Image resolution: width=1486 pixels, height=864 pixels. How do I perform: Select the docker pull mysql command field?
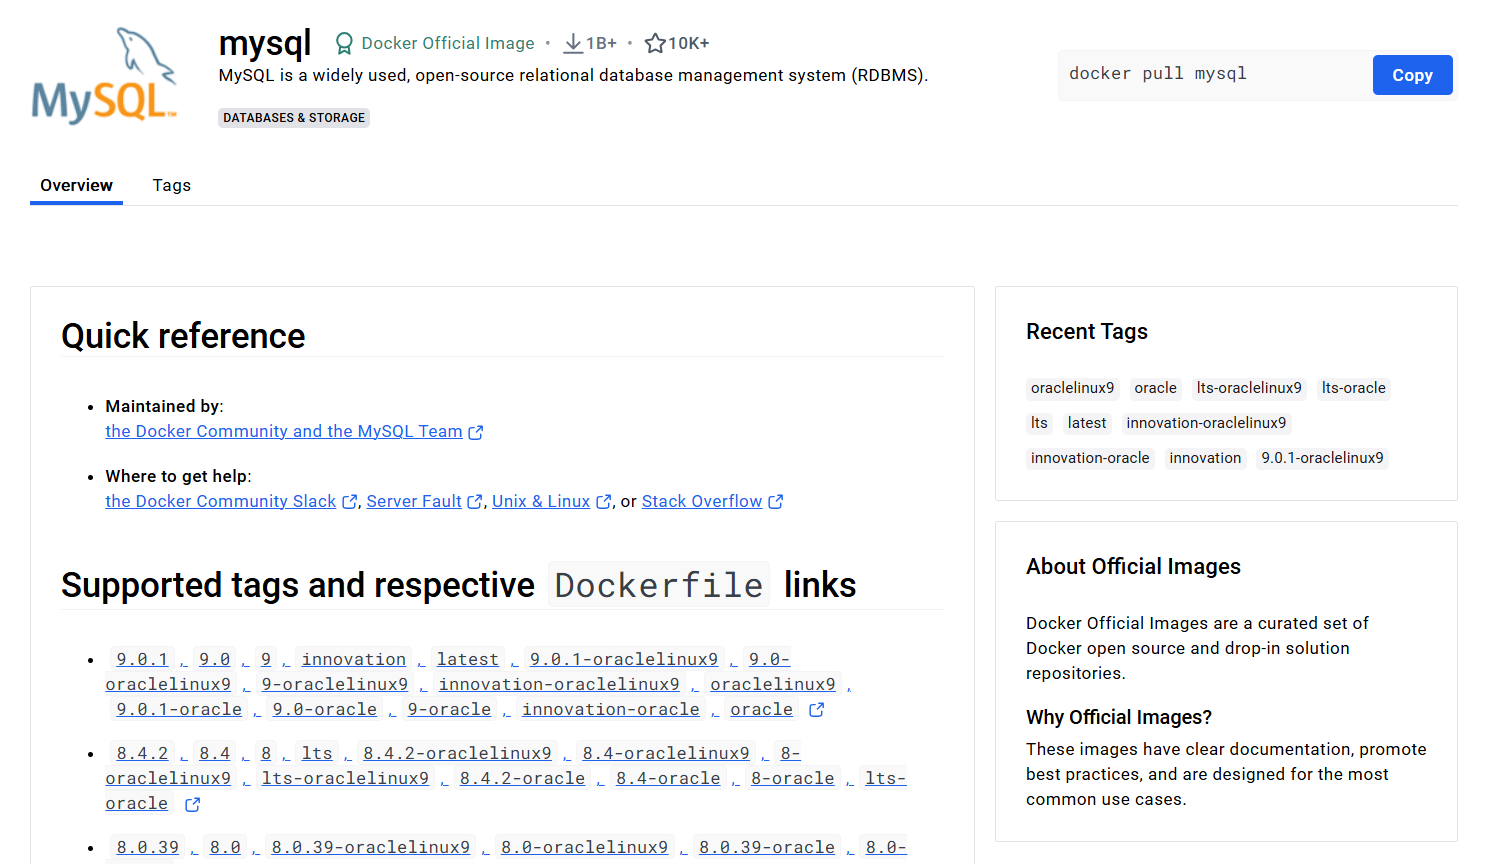[x=1215, y=75]
